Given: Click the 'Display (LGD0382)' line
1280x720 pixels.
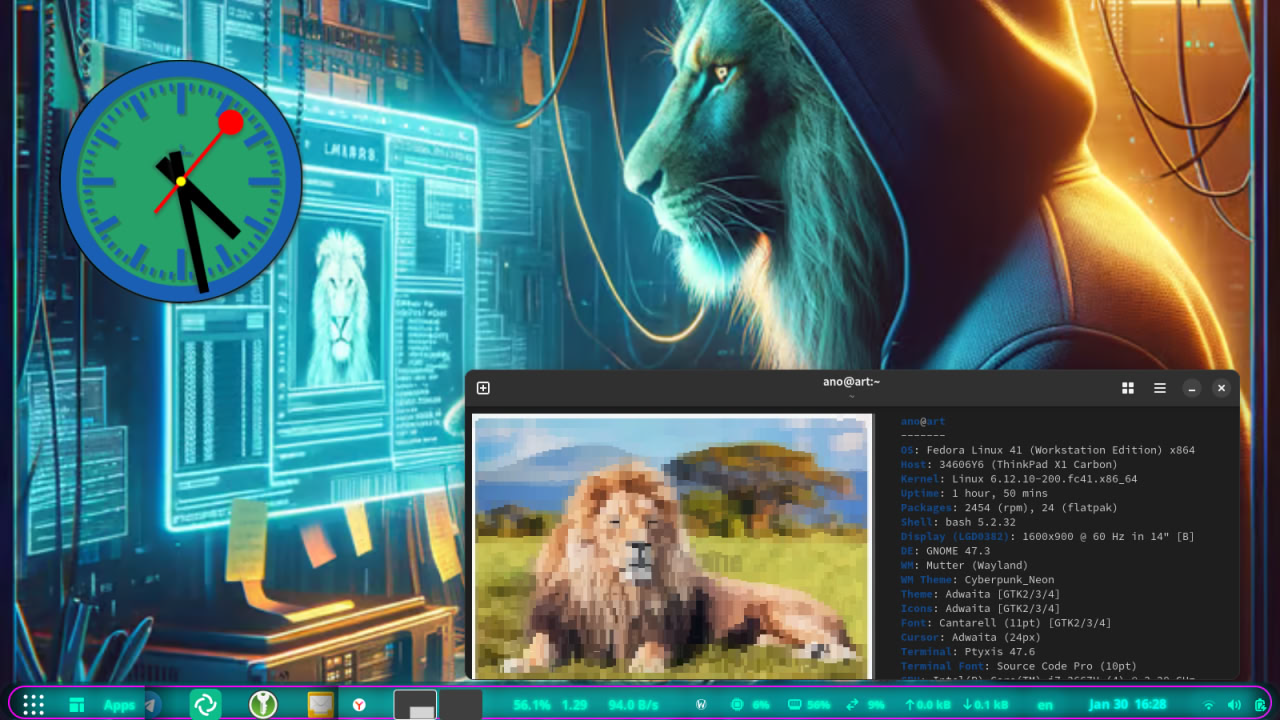Looking at the screenshot, I should 1047,536.
